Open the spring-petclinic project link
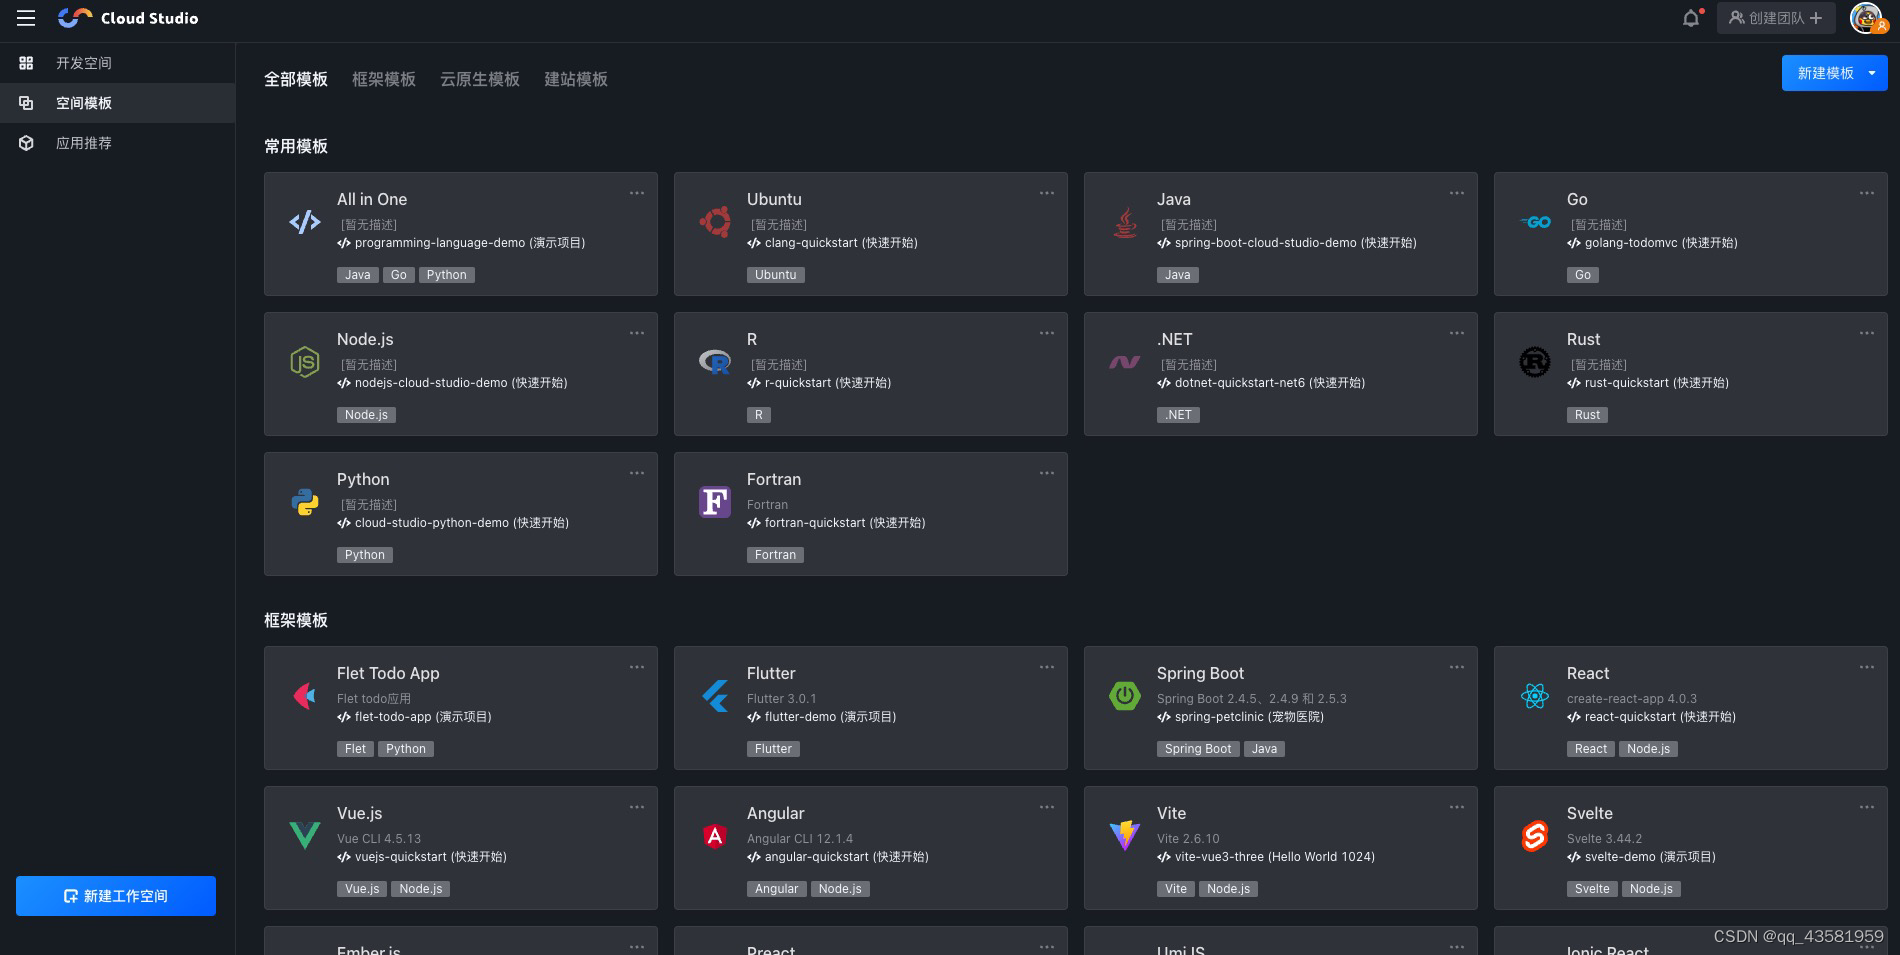 tap(1240, 717)
